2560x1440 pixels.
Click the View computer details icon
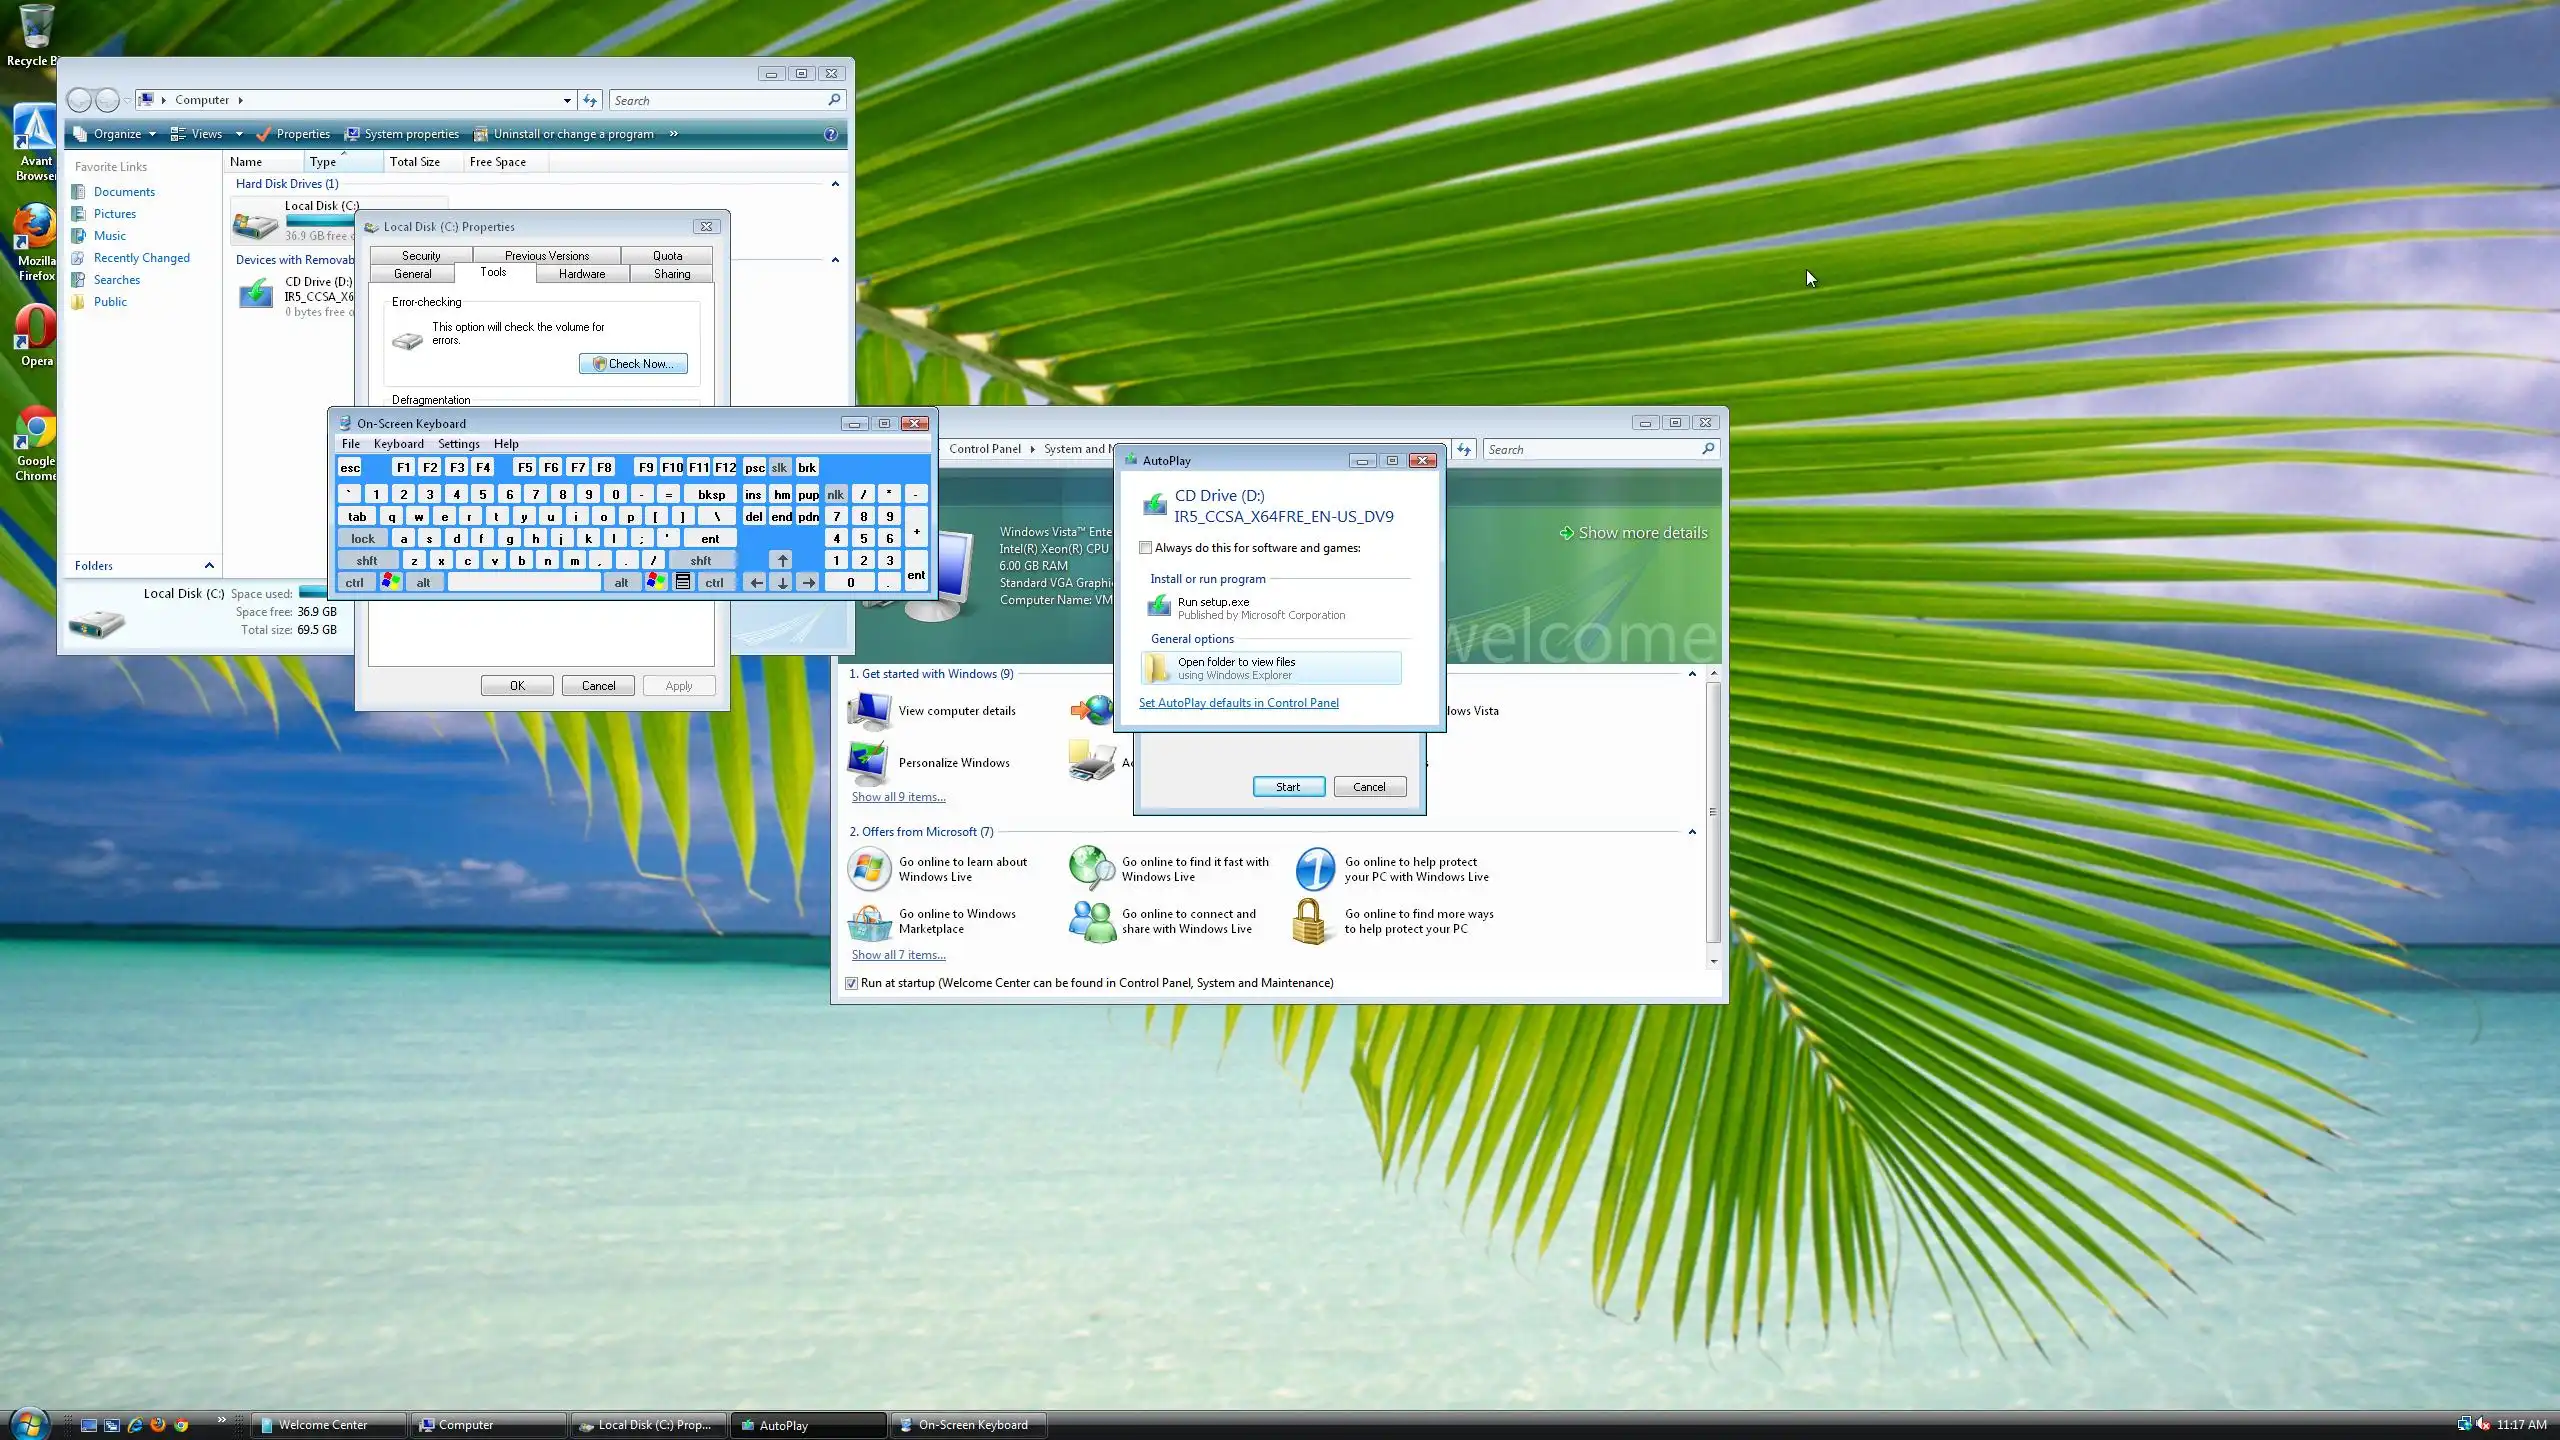click(x=868, y=711)
